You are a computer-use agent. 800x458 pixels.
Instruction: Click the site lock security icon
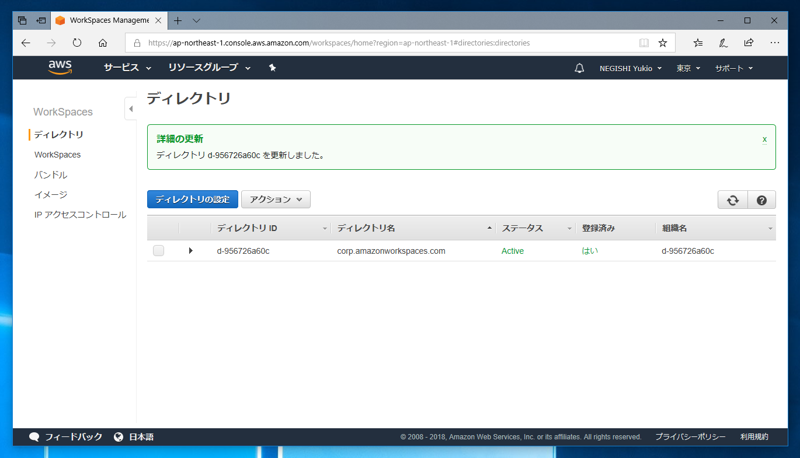137,43
